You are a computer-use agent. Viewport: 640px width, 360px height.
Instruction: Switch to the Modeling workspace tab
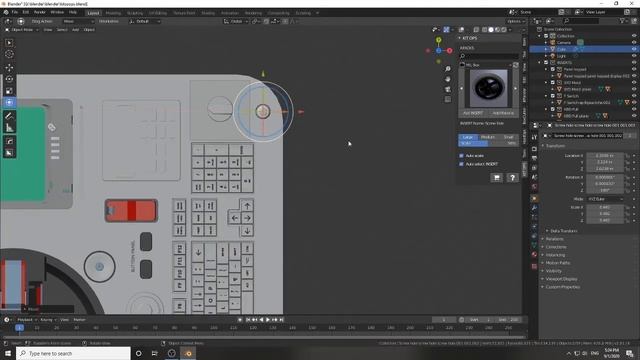coord(113,13)
